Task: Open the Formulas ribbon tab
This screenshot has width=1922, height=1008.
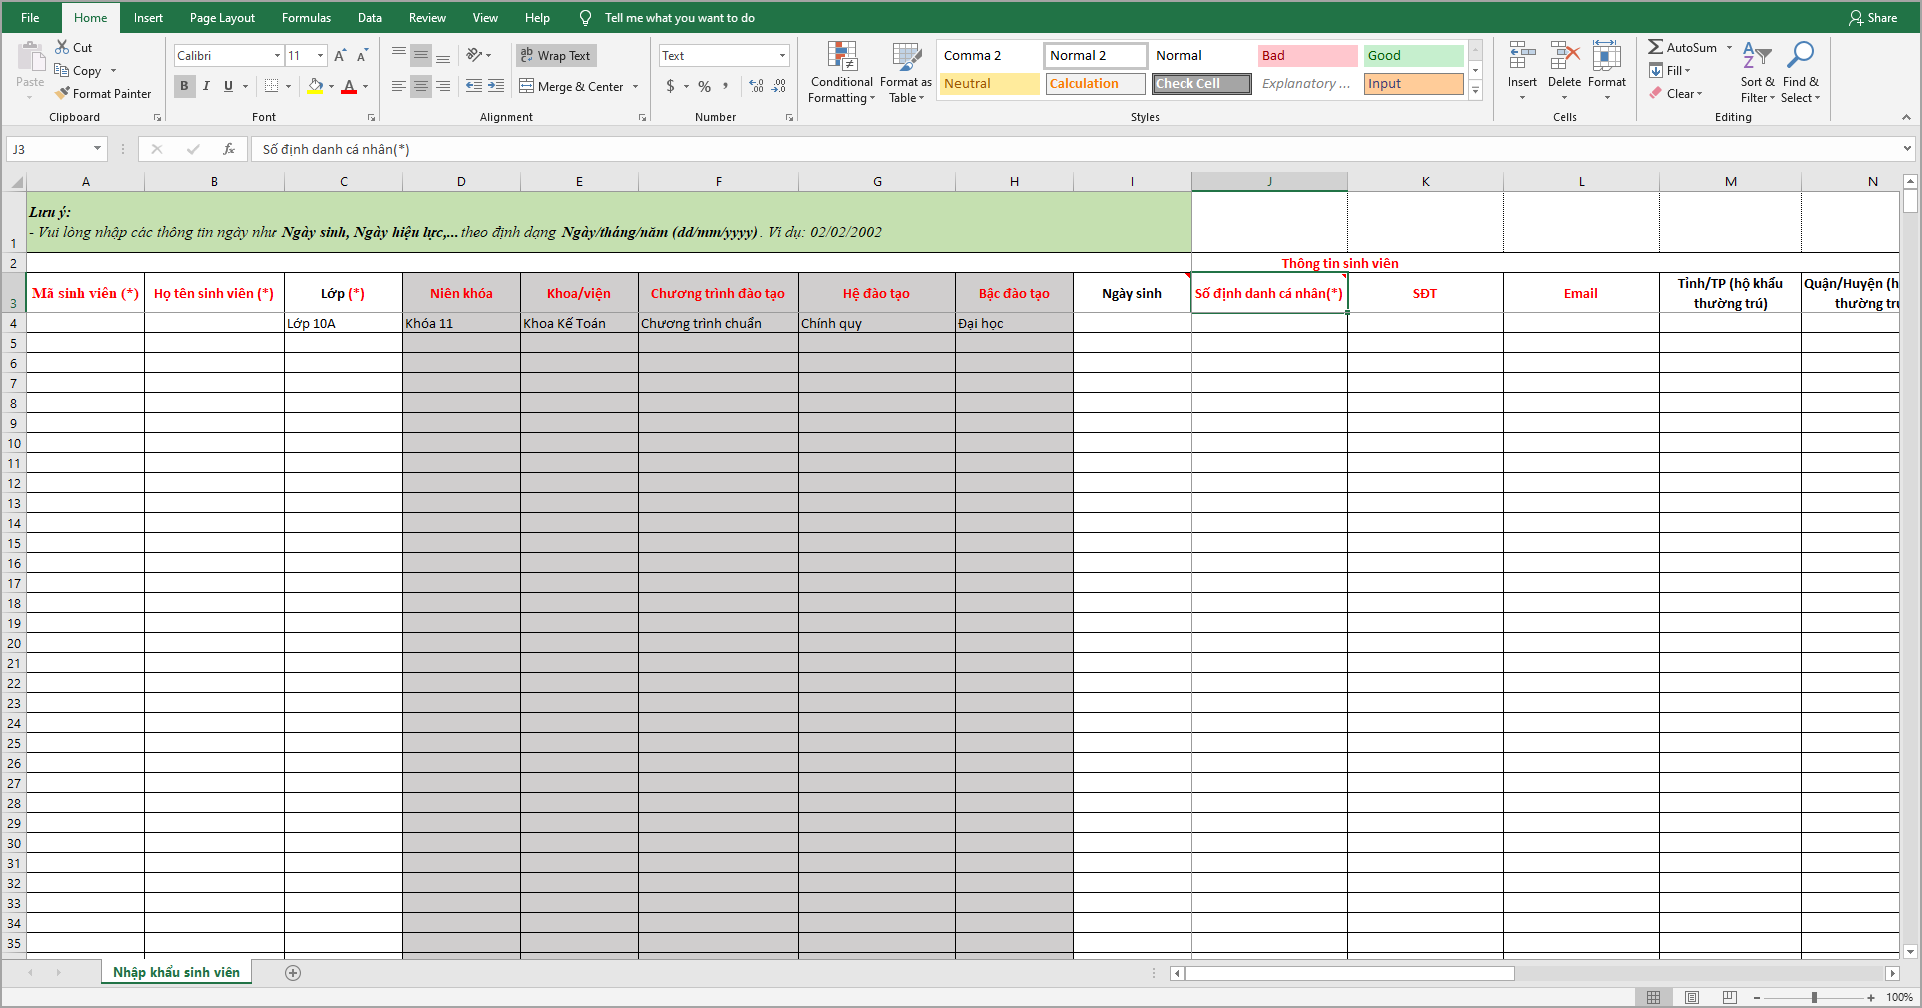Action: pyautogui.click(x=306, y=18)
